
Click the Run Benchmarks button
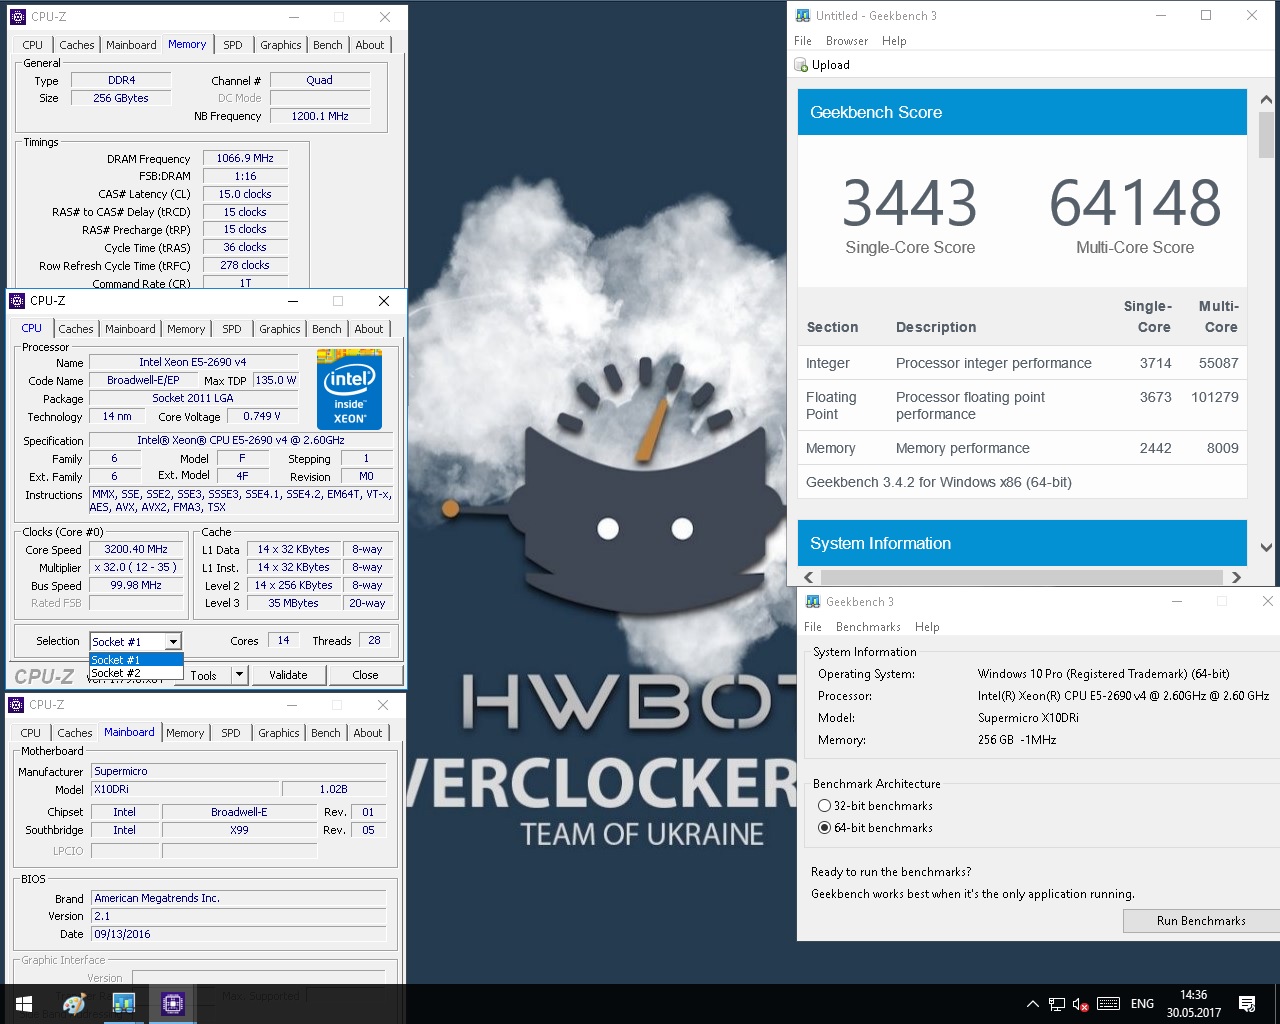point(1201,921)
